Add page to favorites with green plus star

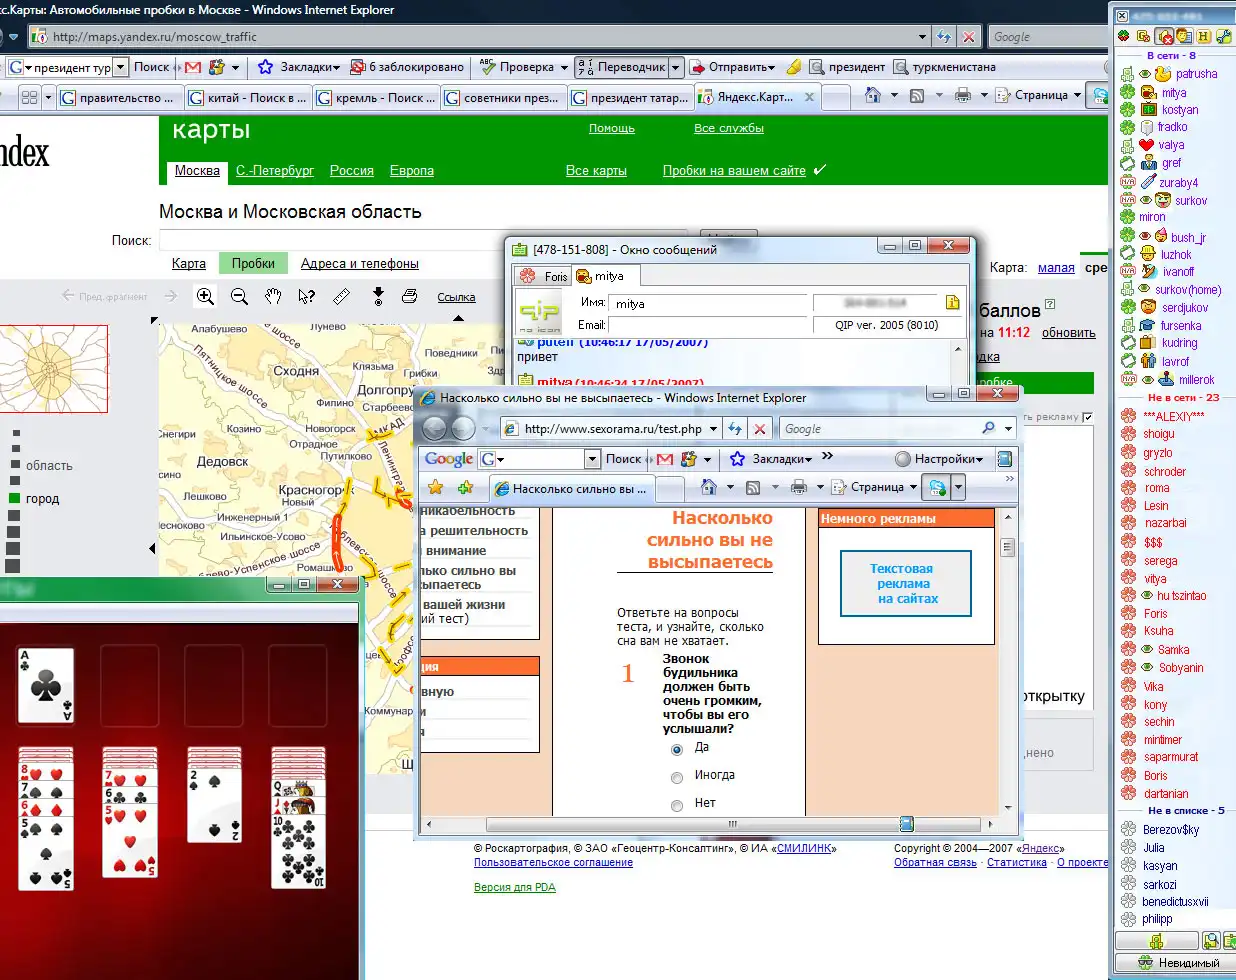465,488
